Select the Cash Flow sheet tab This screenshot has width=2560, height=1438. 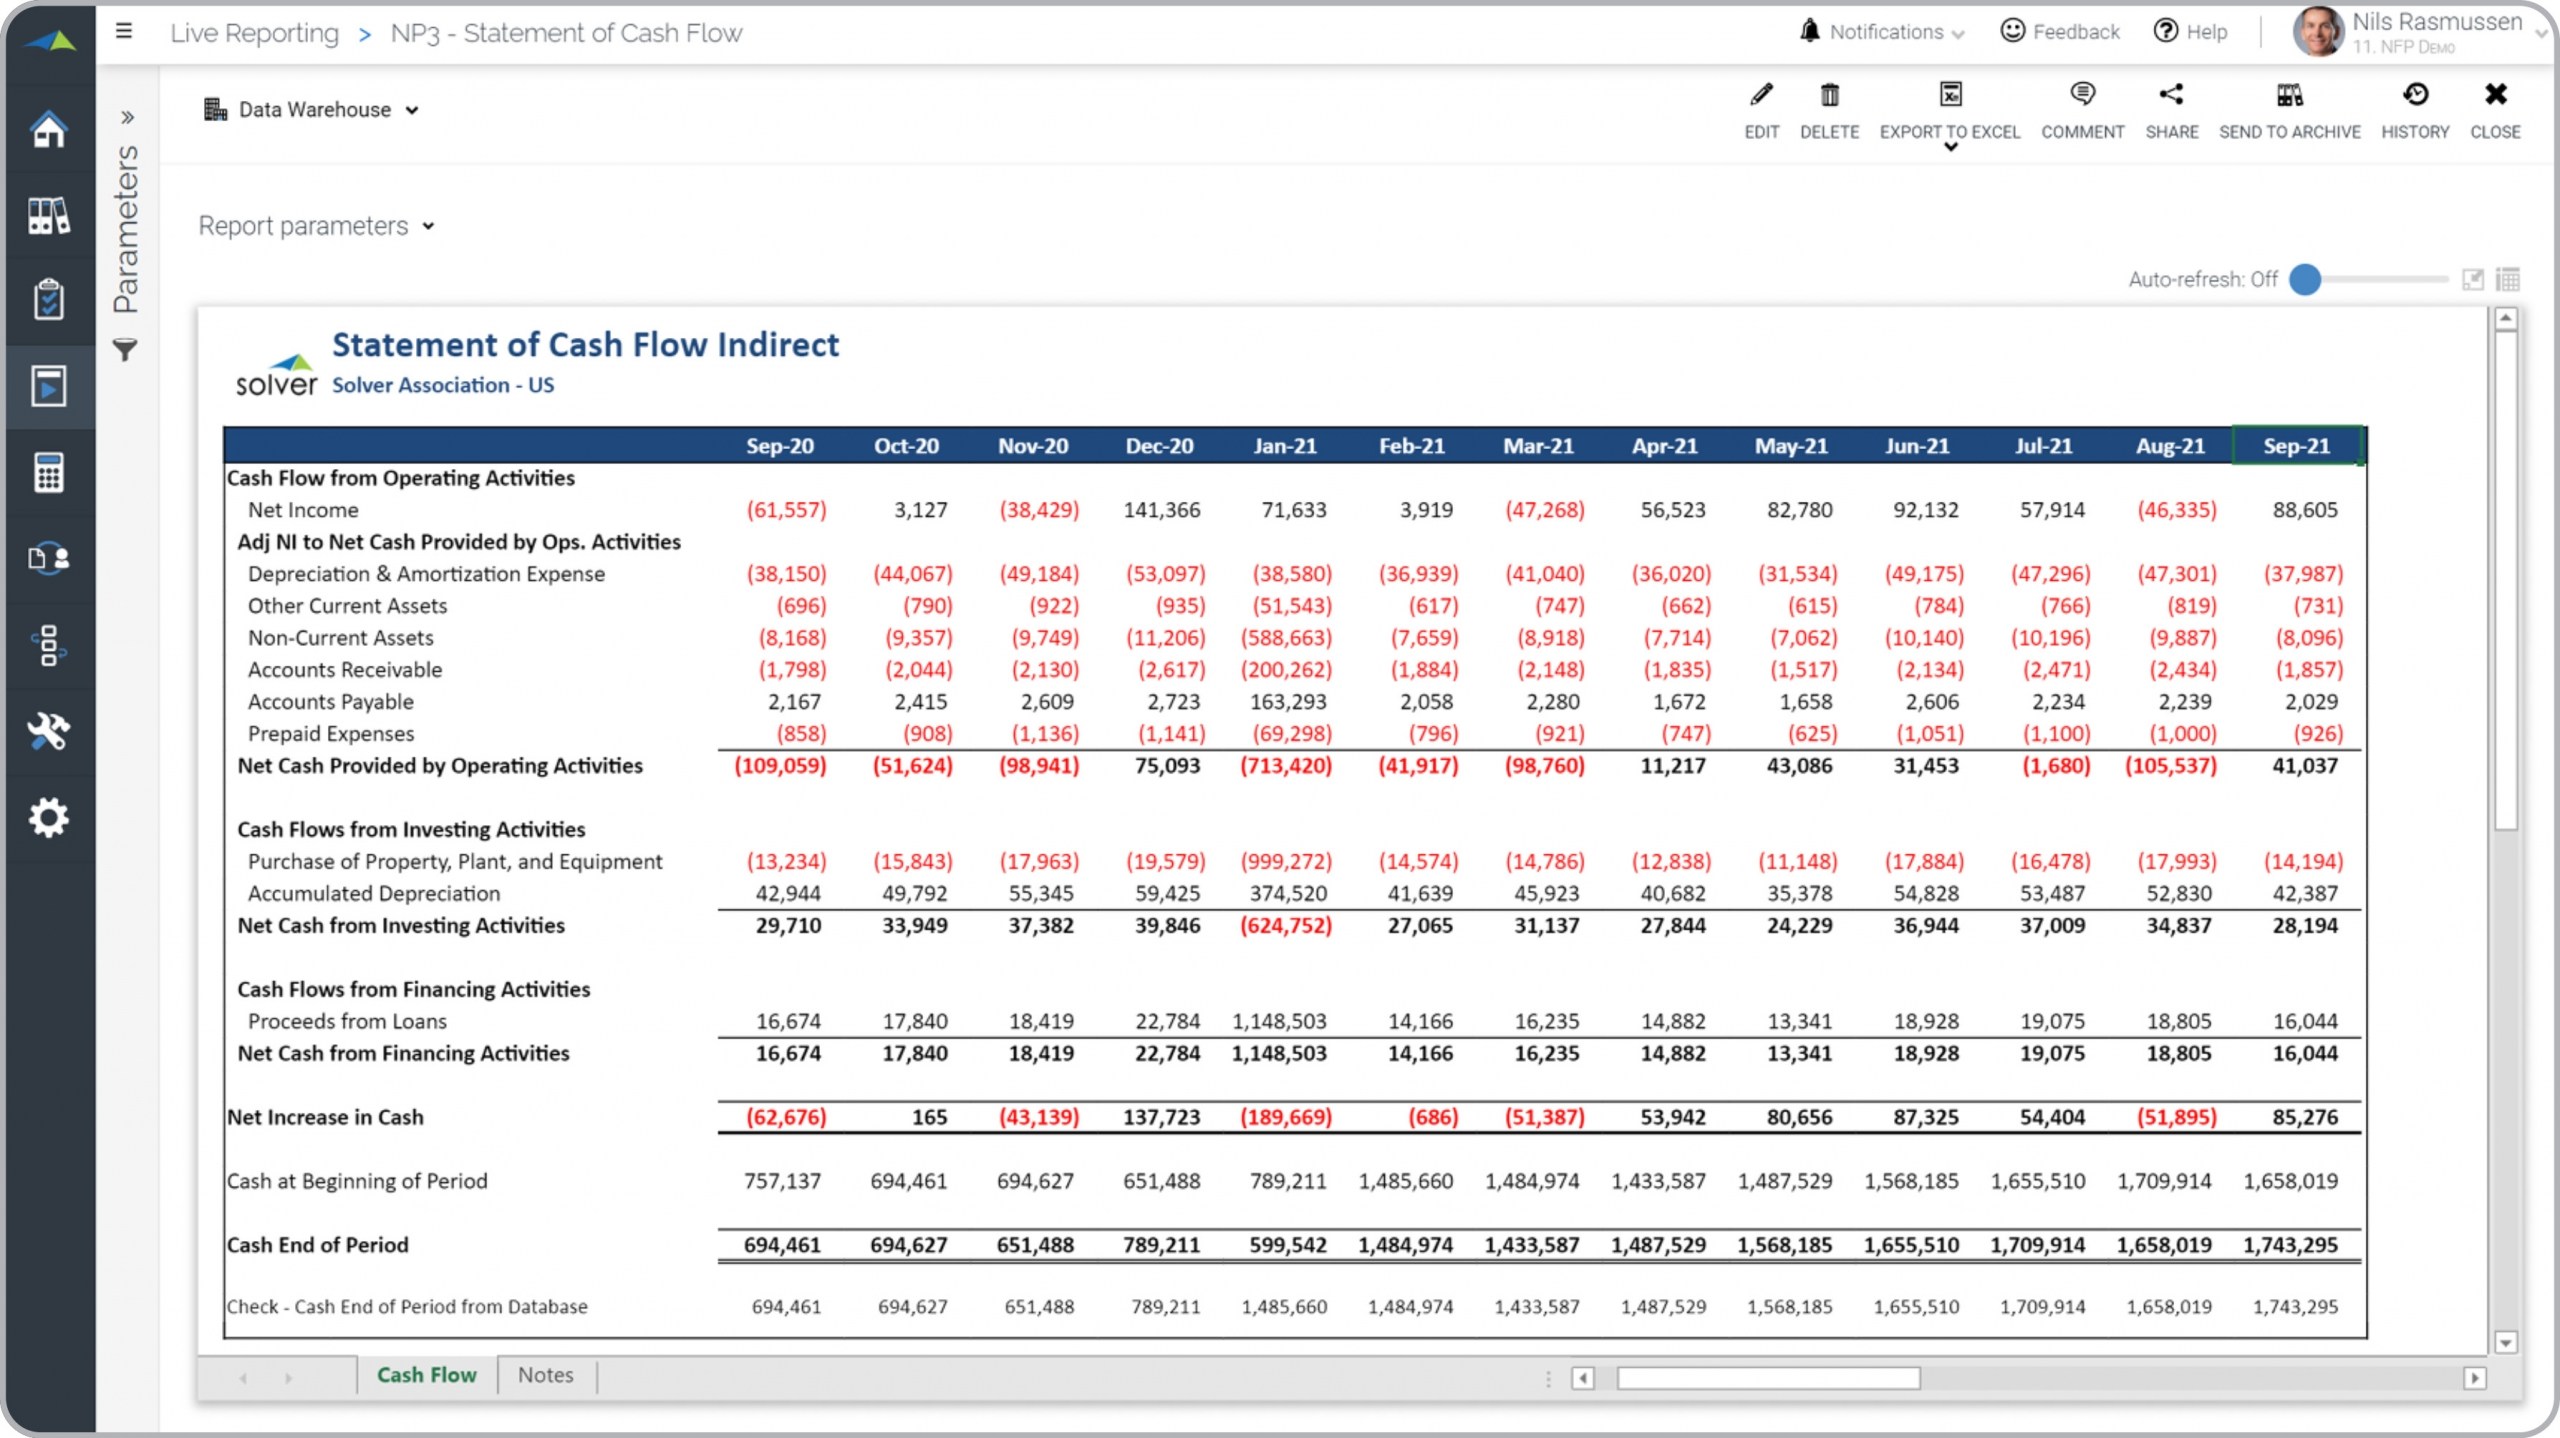pos(426,1375)
